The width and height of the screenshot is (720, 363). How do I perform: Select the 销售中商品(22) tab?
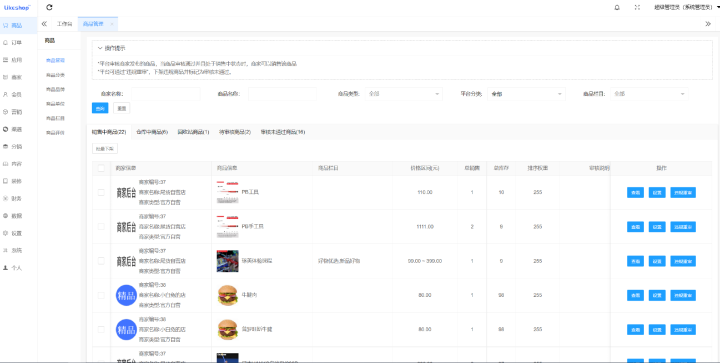click(109, 132)
